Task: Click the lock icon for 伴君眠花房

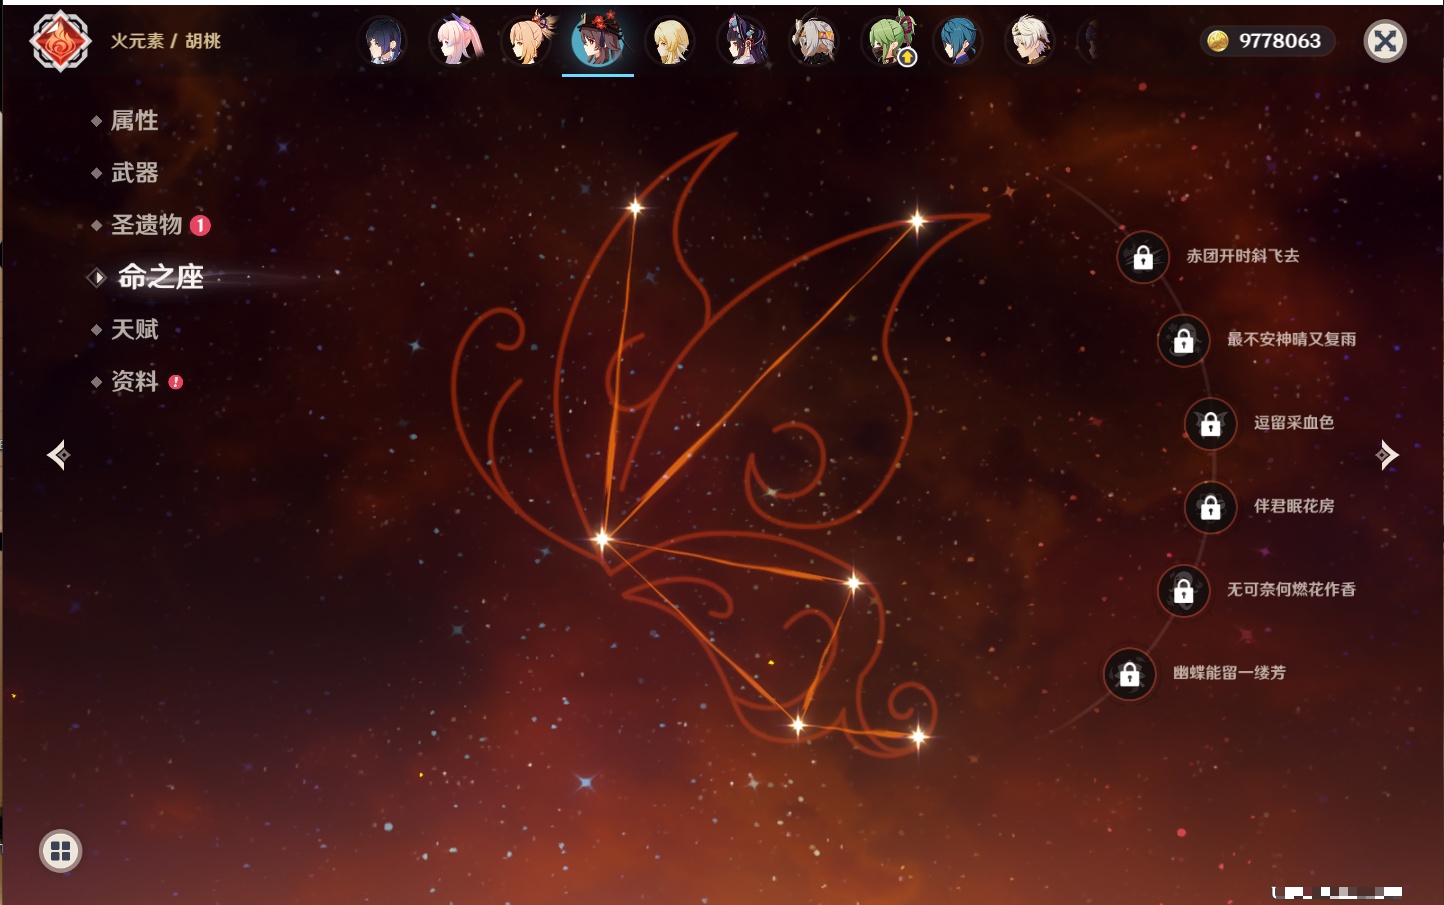Action: point(1210,507)
